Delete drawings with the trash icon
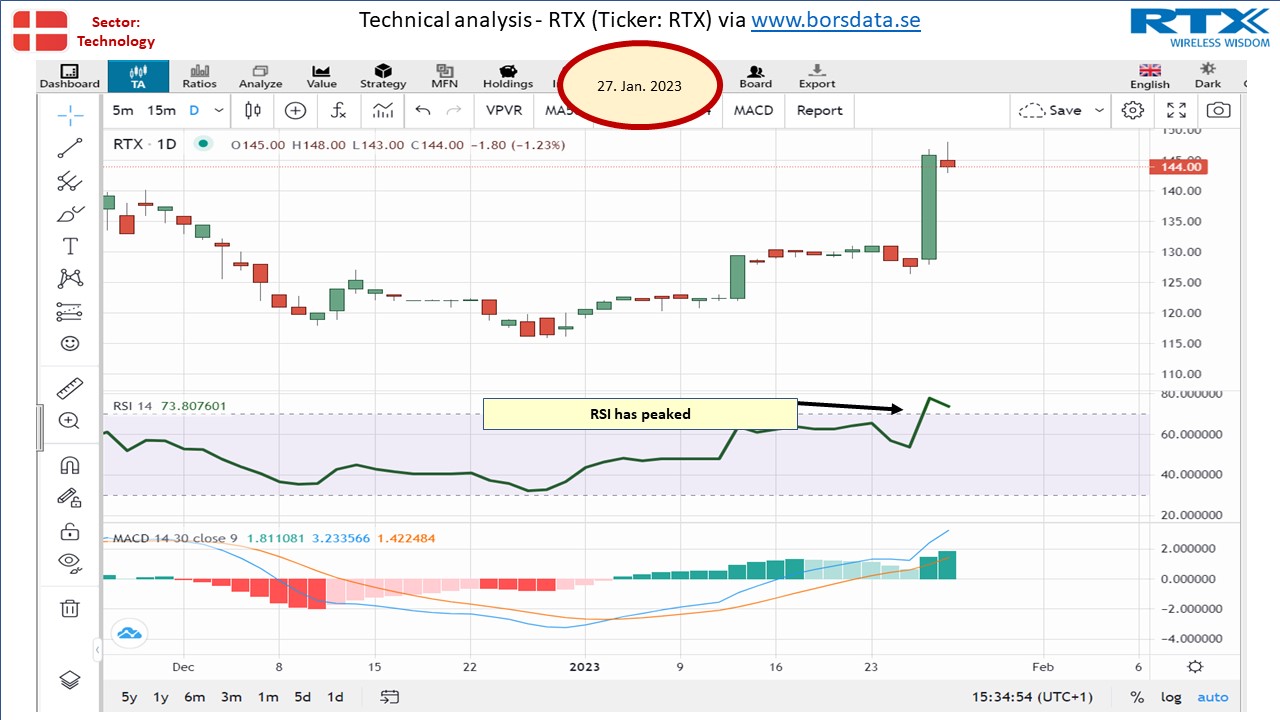The width and height of the screenshot is (1280, 720). click(x=70, y=607)
